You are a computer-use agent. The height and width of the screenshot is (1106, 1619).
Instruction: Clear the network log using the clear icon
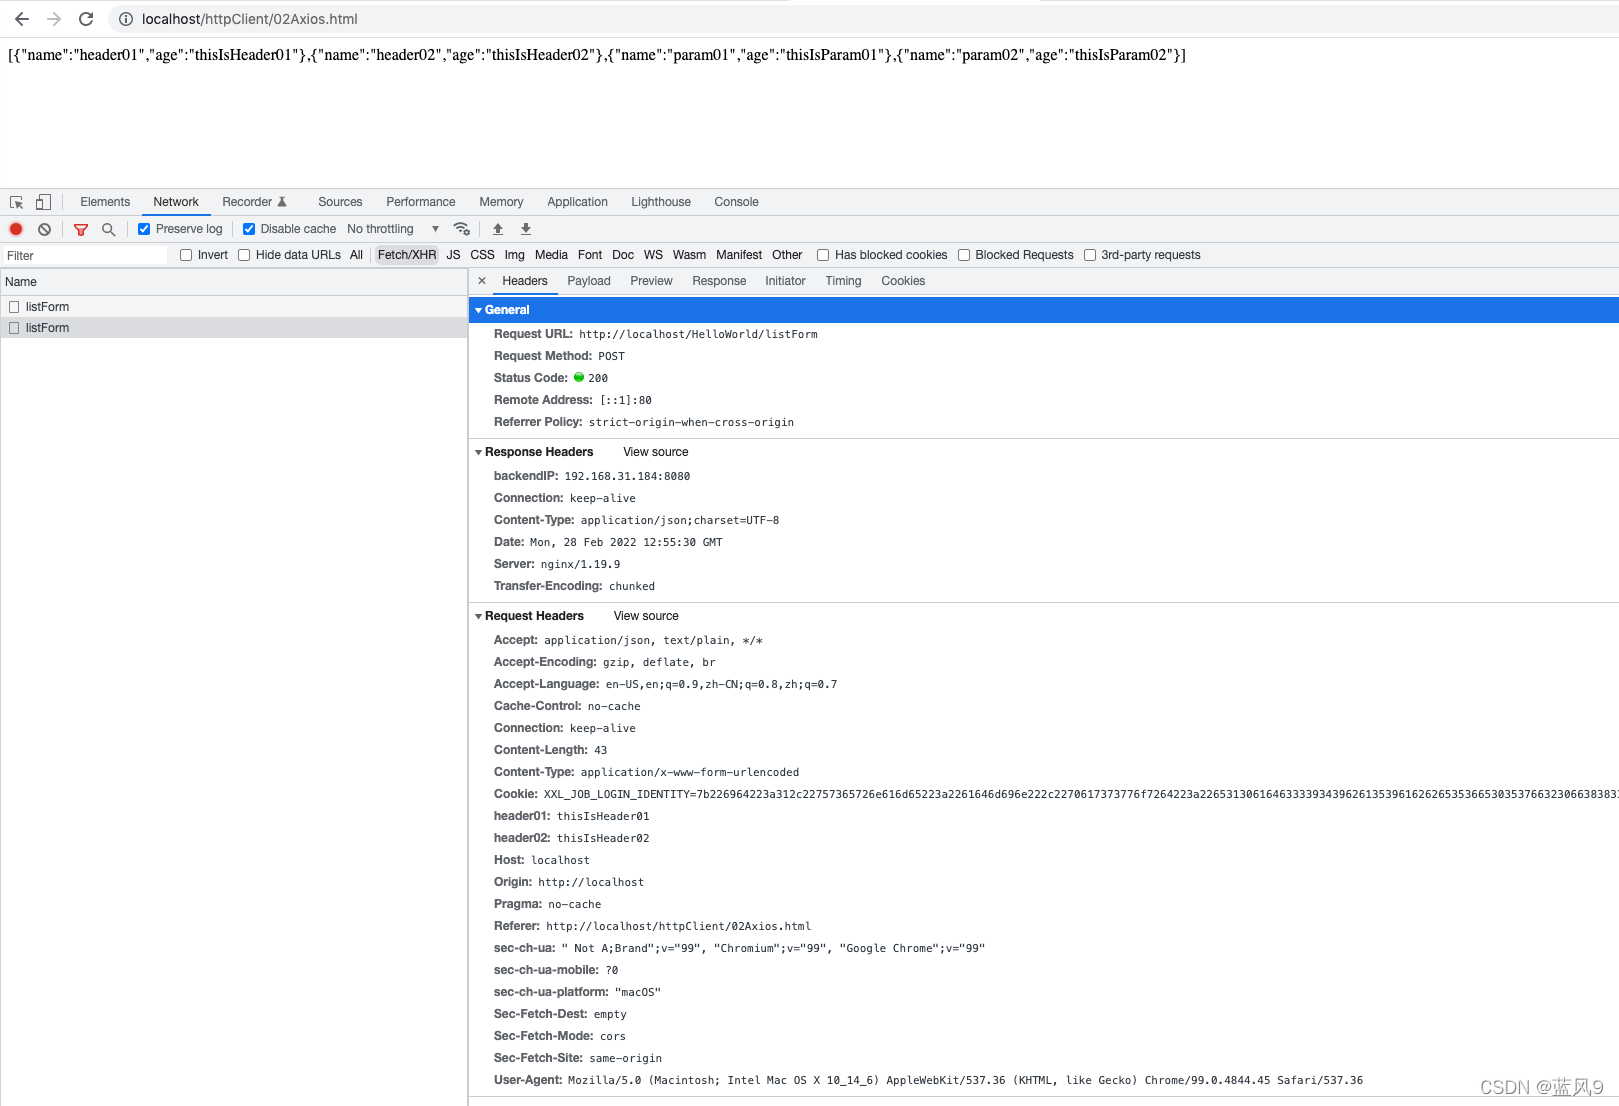pyautogui.click(x=44, y=229)
